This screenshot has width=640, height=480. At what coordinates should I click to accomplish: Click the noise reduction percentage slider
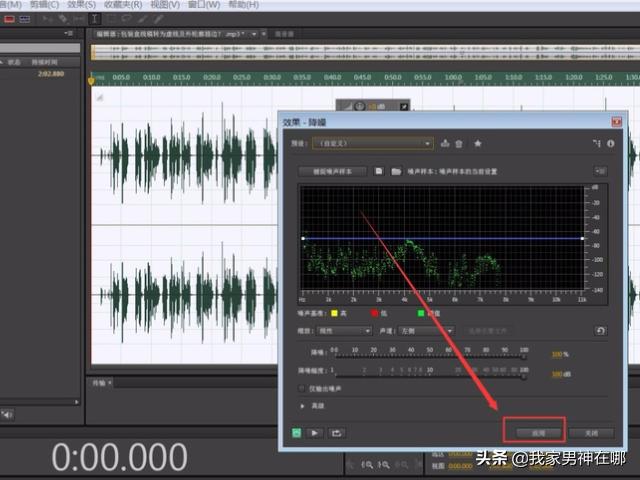[x=428, y=354]
